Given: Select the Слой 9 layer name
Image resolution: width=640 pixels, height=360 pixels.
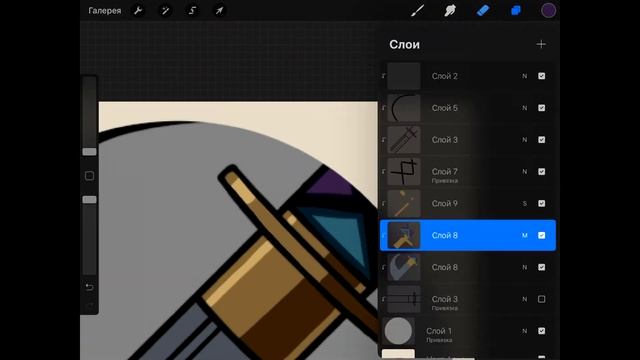Looking at the screenshot, I should click(444, 203).
